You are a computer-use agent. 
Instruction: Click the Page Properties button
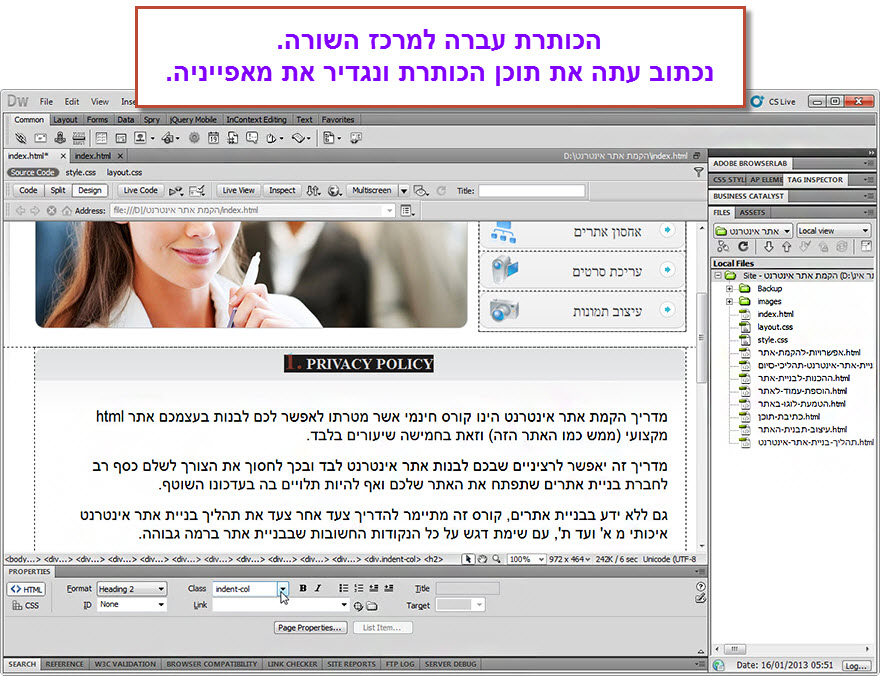310,627
